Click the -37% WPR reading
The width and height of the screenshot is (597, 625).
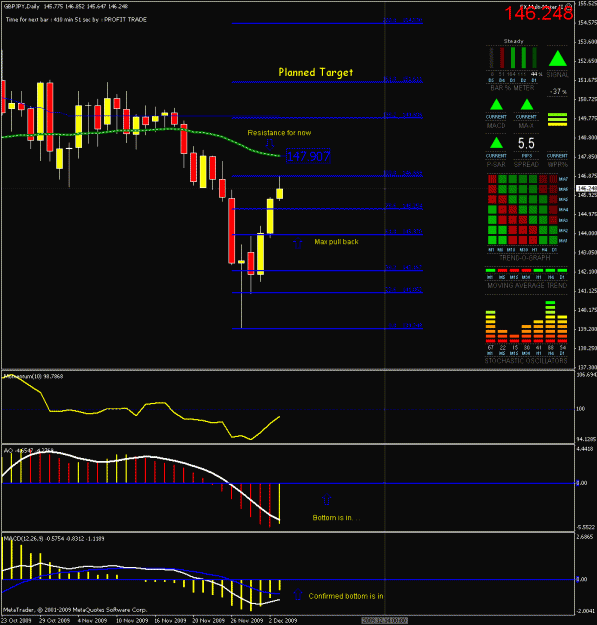point(558,92)
